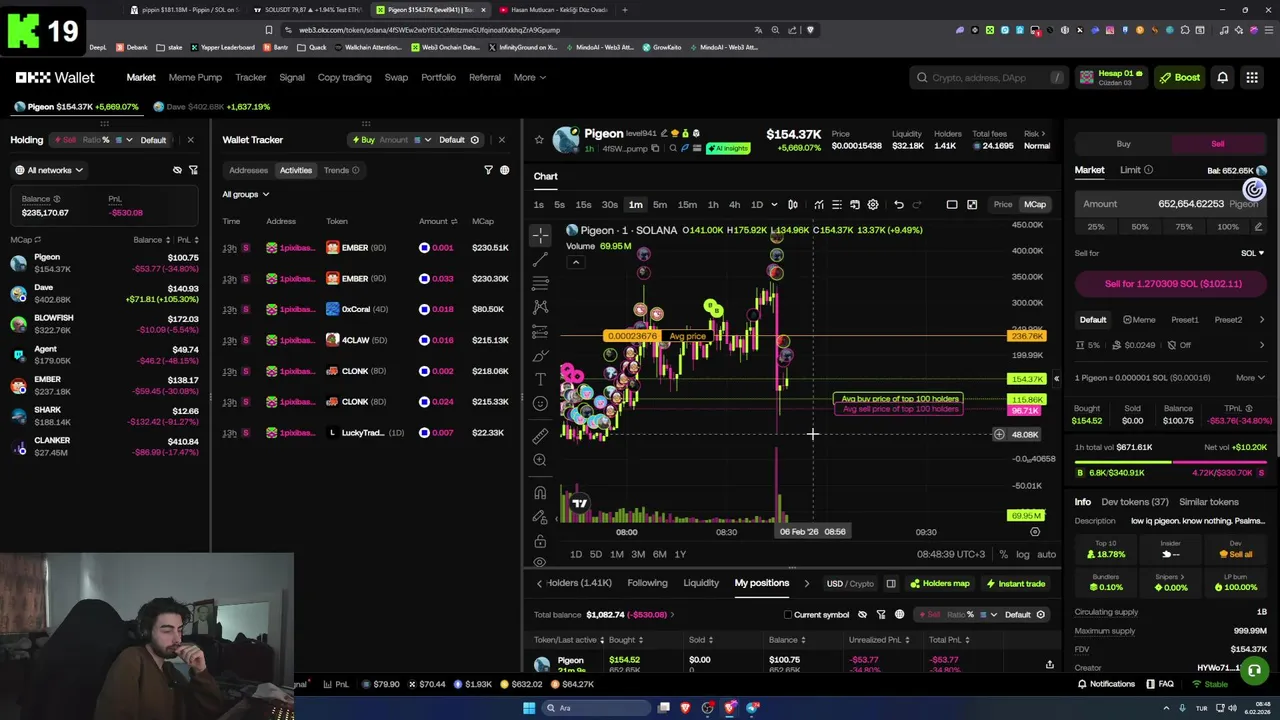Open the All groups dropdown

tap(245, 194)
